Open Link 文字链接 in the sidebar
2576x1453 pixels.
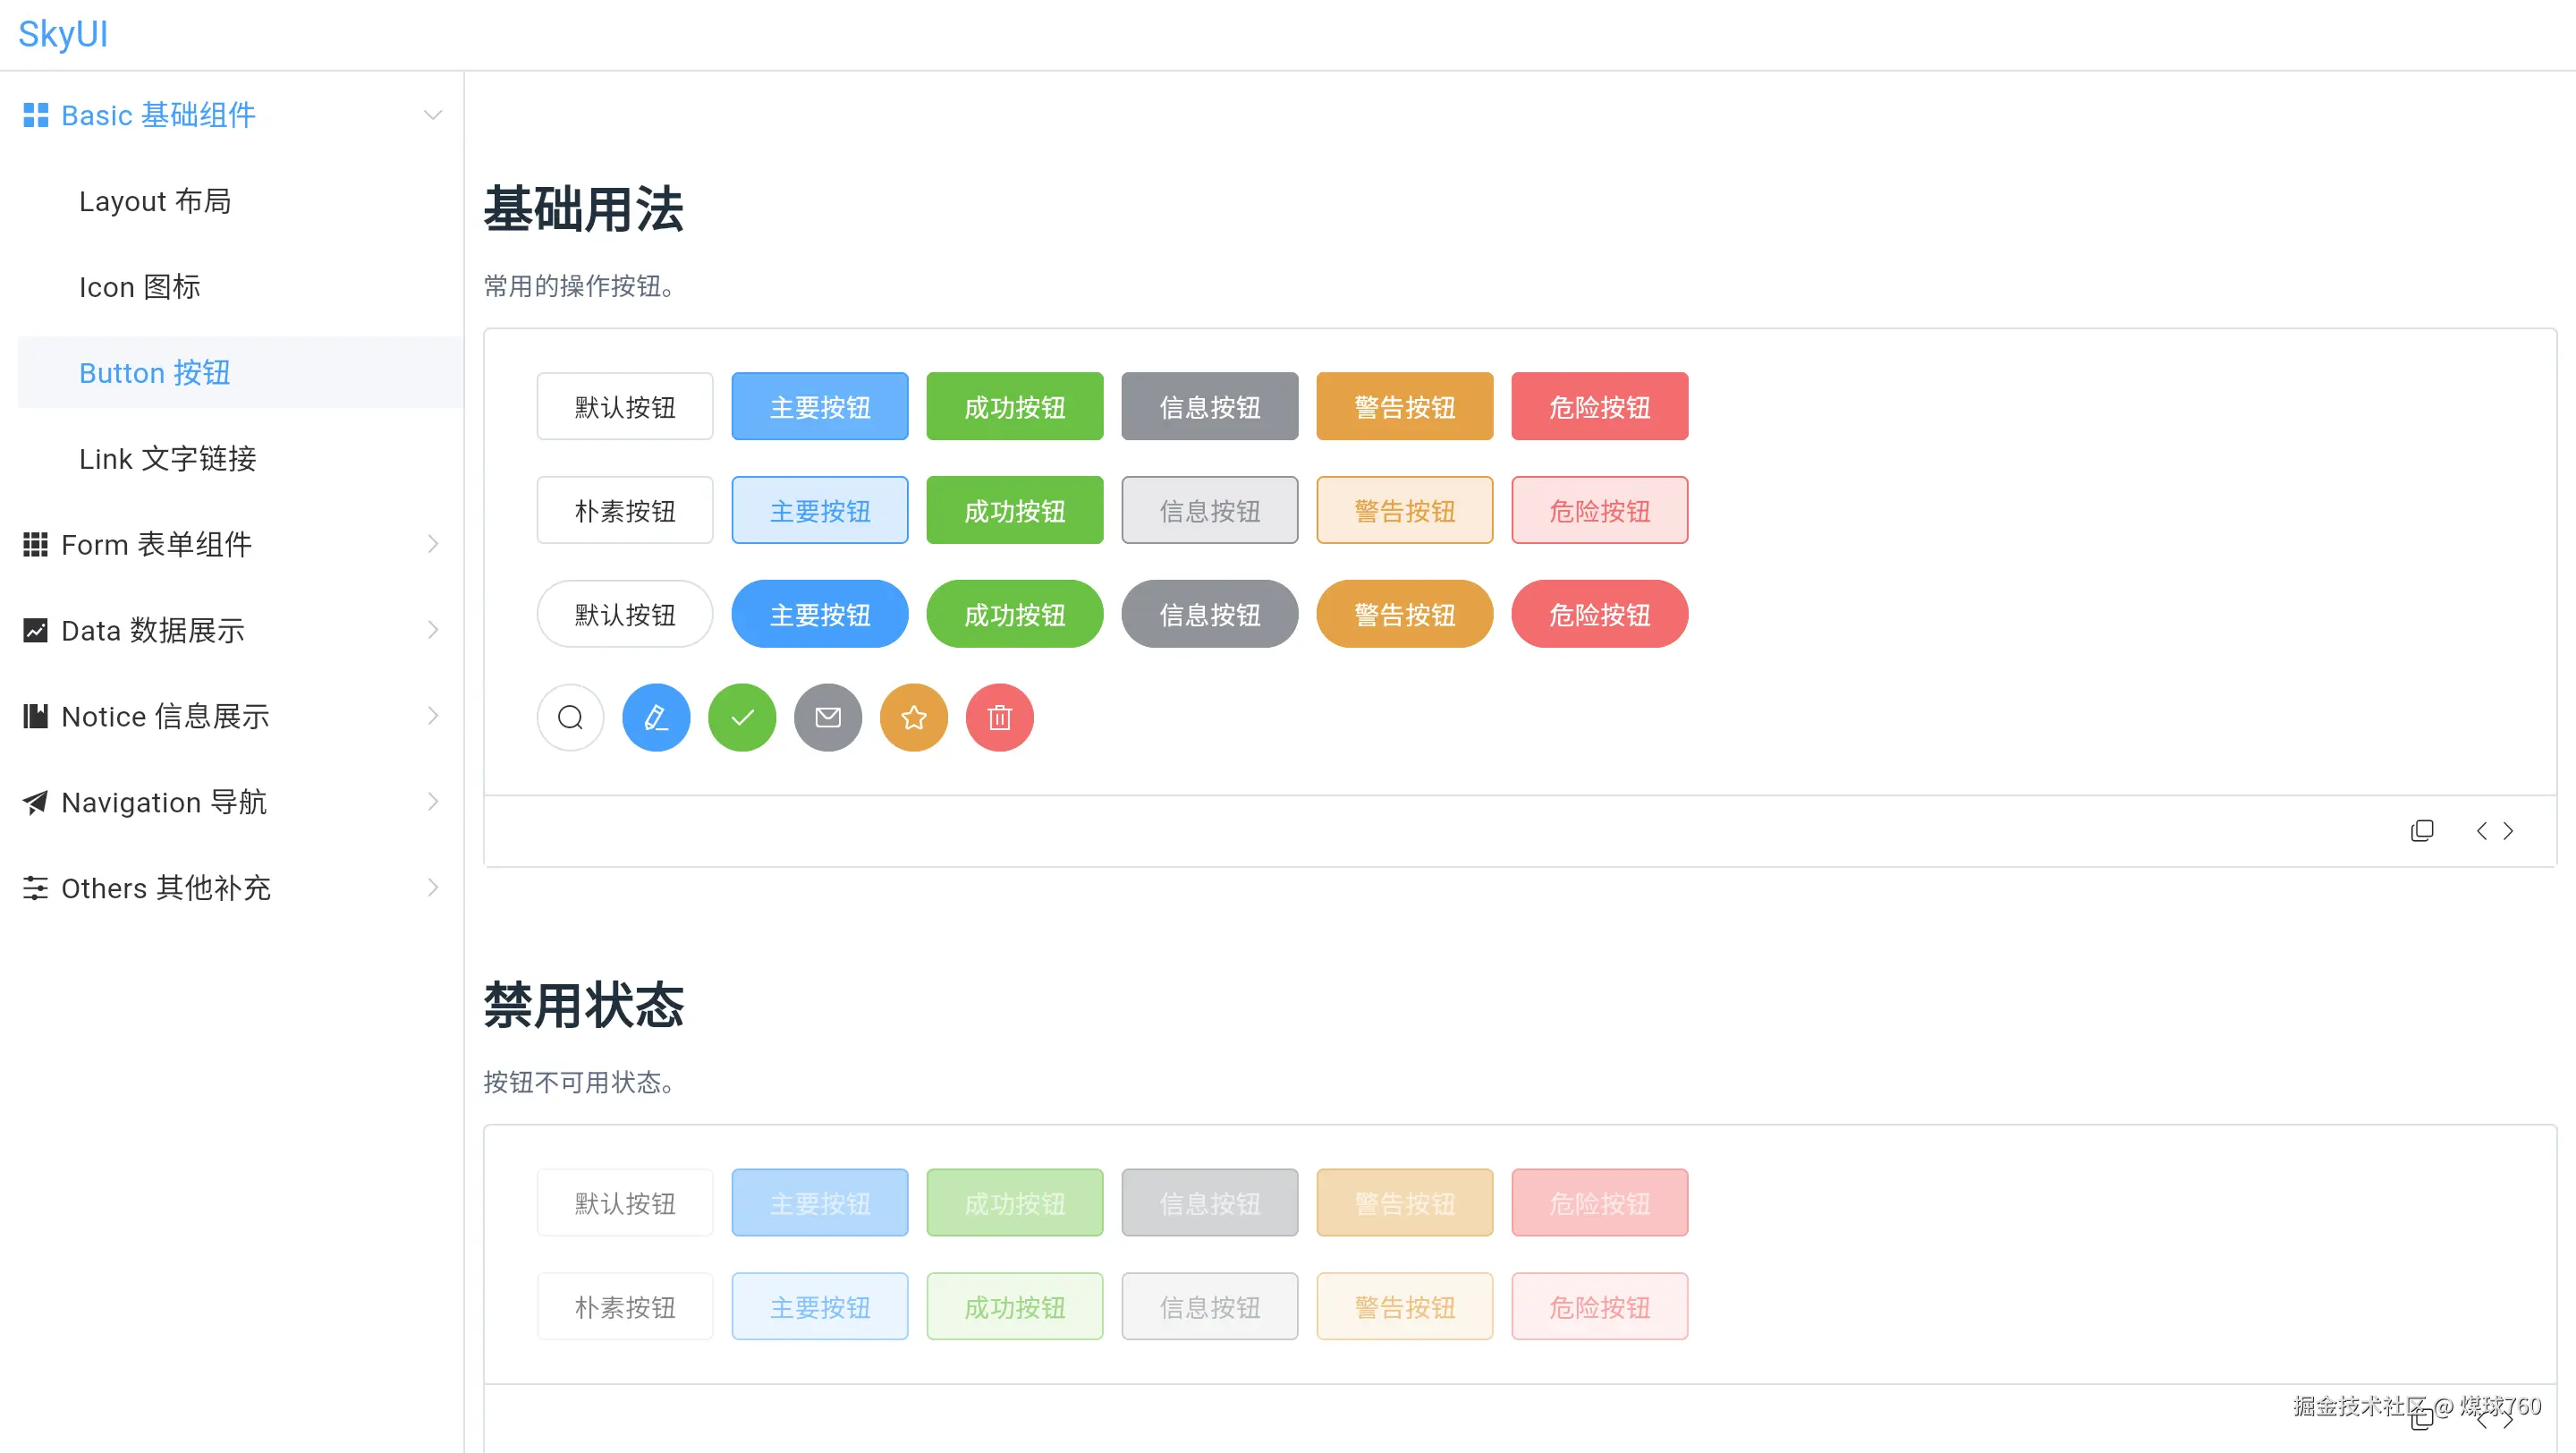click(x=168, y=459)
